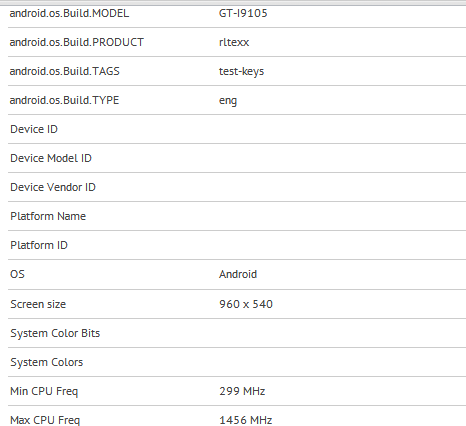Image resolution: width=466 pixels, height=426 pixels.
Task: Click the System Colors row label
Action: coord(47,362)
